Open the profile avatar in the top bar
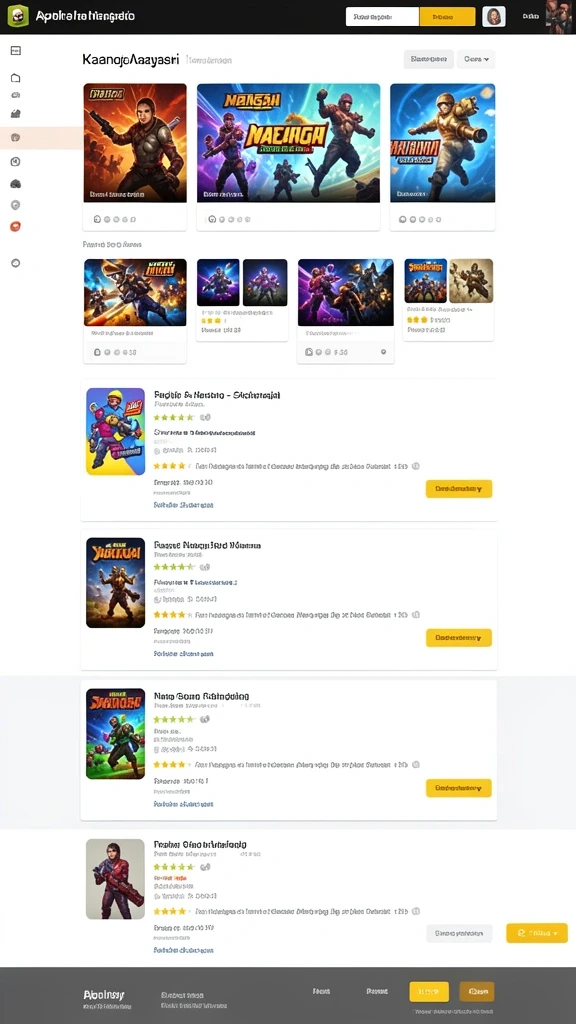The height and width of the screenshot is (1024, 576). pos(494,16)
